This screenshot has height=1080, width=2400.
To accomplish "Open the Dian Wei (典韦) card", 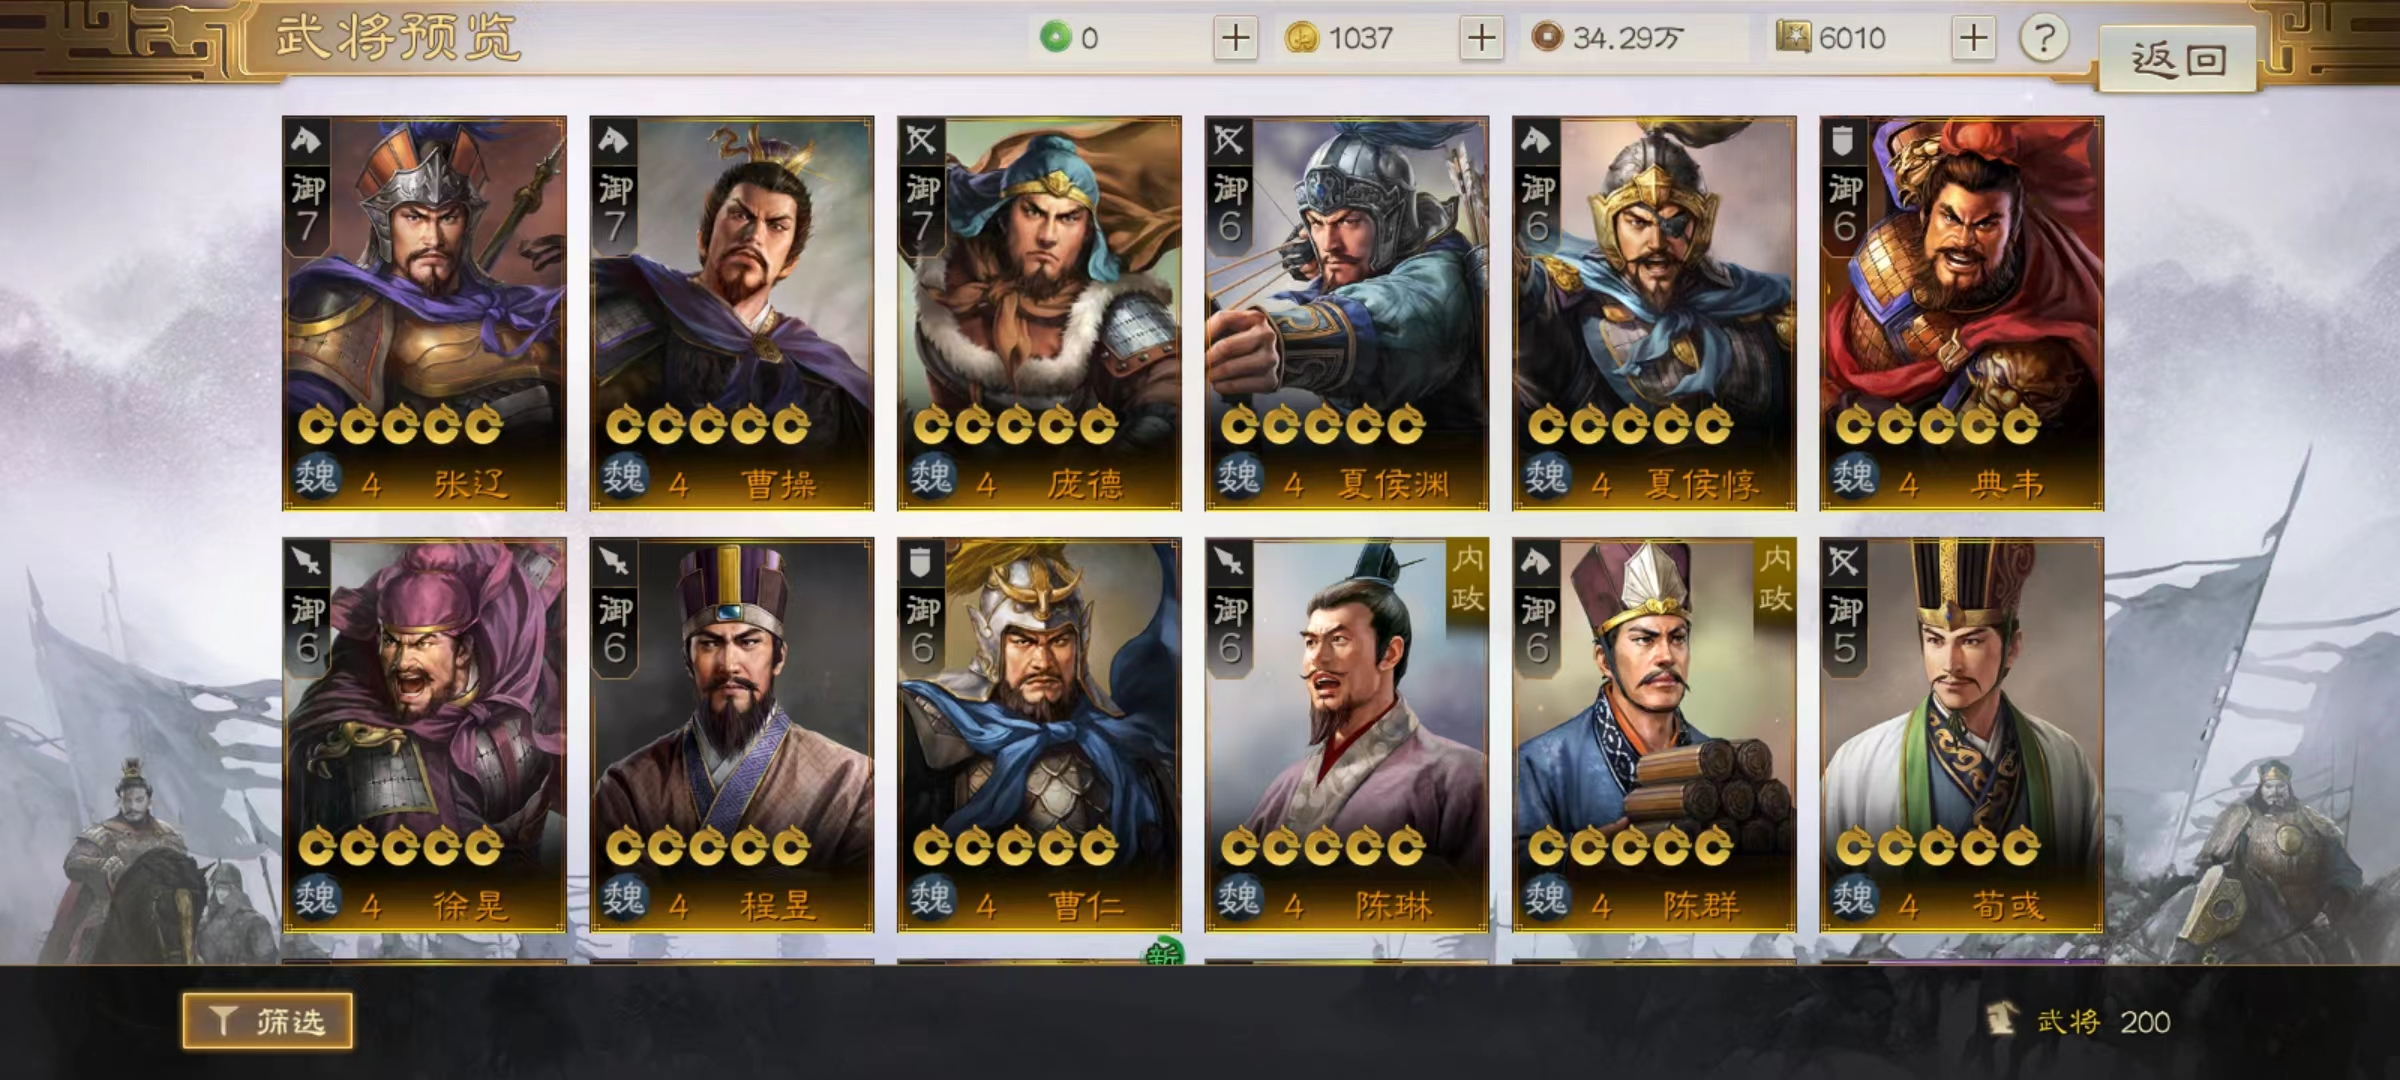I will (x=1961, y=313).
